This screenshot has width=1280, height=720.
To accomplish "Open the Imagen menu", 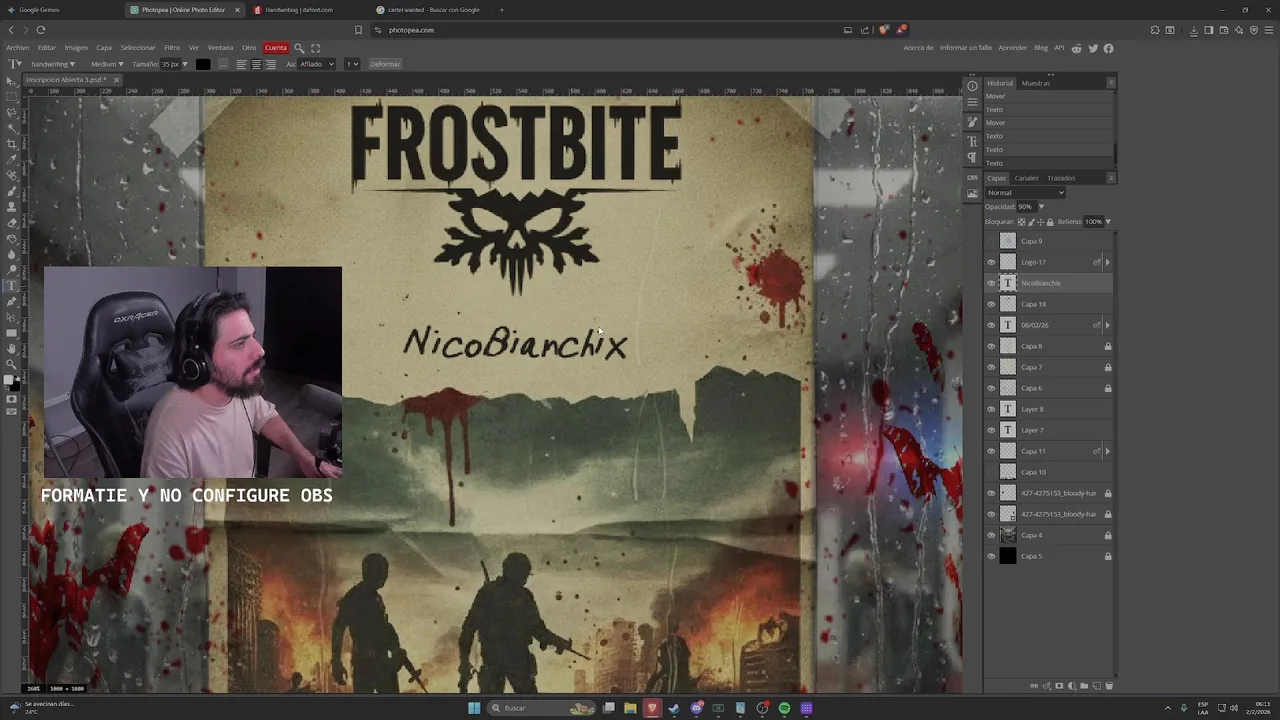I will tap(76, 48).
